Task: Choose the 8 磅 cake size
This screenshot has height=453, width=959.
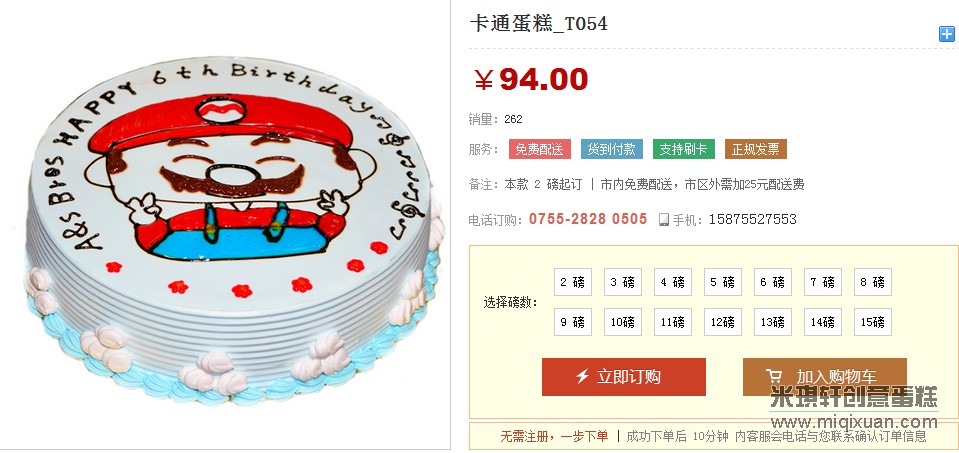Action: click(873, 282)
